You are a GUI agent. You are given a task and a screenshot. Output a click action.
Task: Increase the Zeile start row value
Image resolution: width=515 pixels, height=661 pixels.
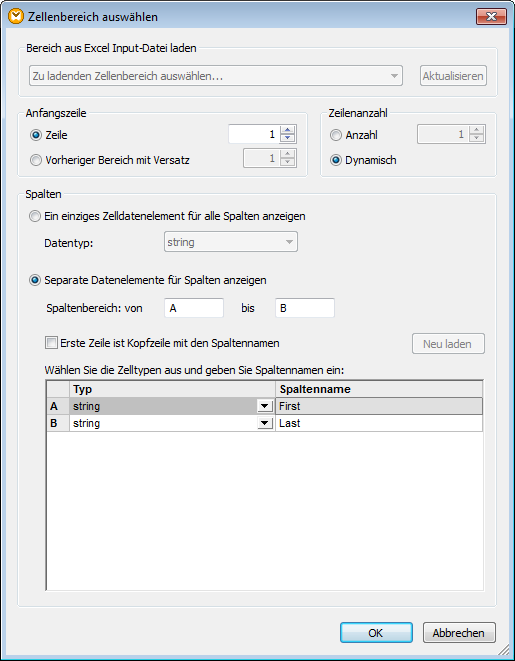[x=287, y=130]
